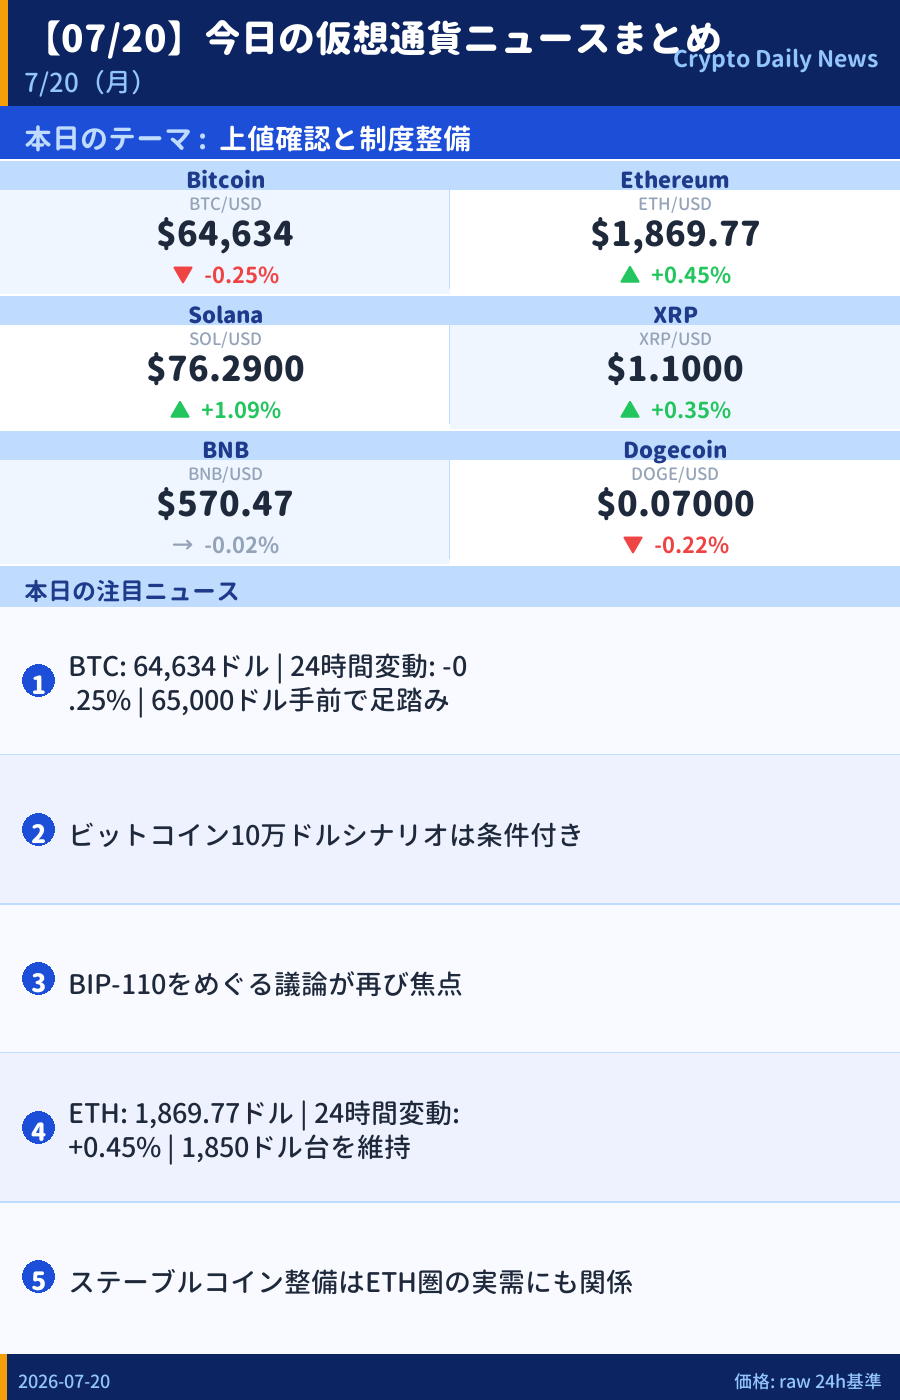900x1400 pixels.
Task: Open the ステーブルコイン整備 news headline
Action: click(x=350, y=1282)
